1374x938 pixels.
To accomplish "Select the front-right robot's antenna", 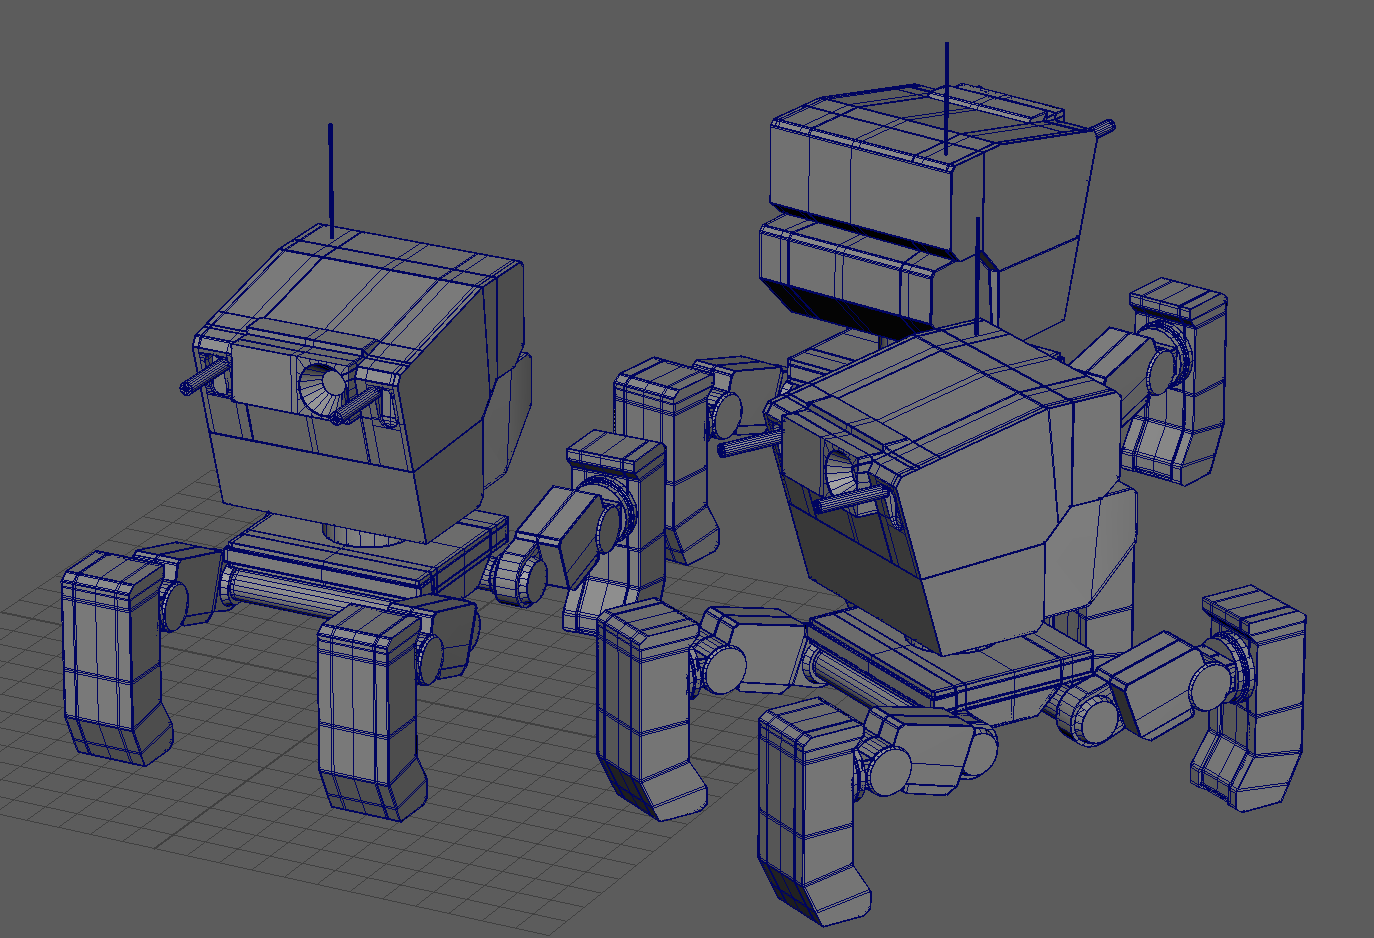I will pyautogui.click(x=978, y=275).
